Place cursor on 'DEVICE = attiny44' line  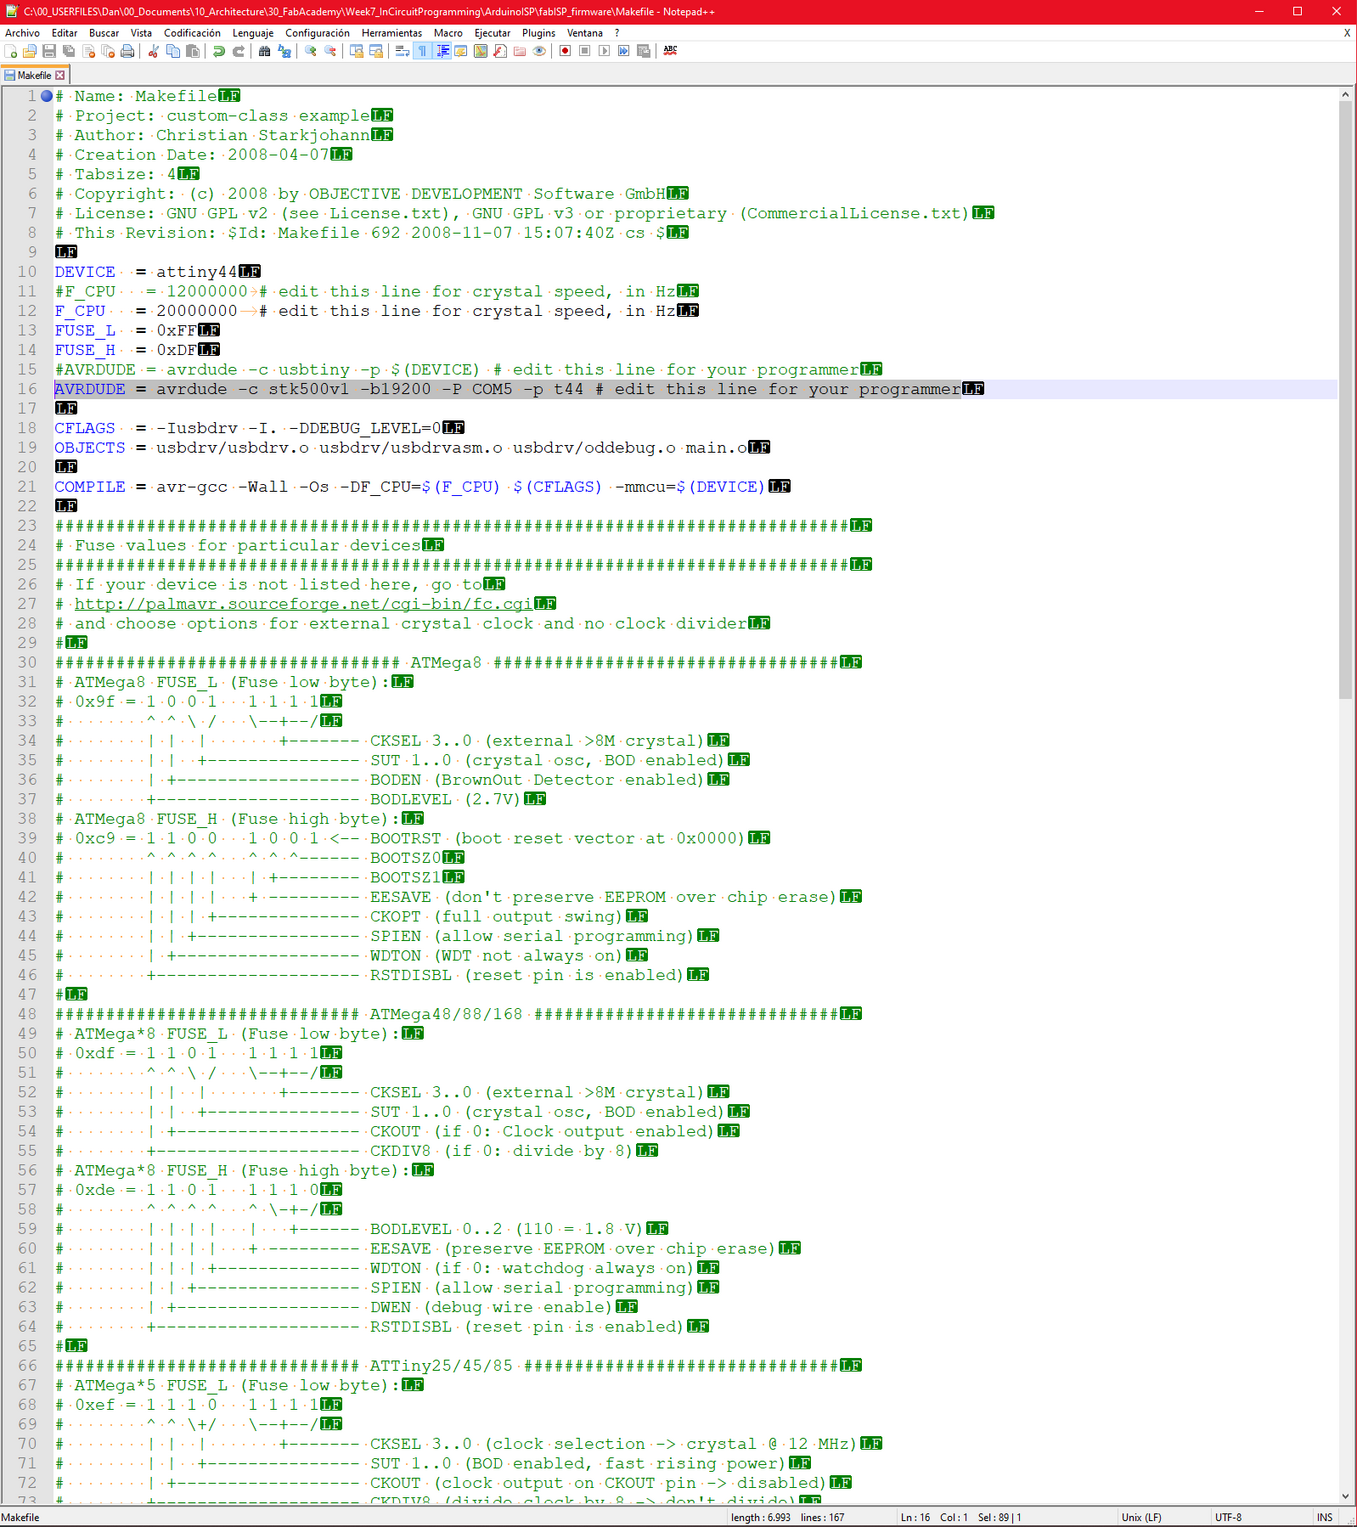coord(157,272)
